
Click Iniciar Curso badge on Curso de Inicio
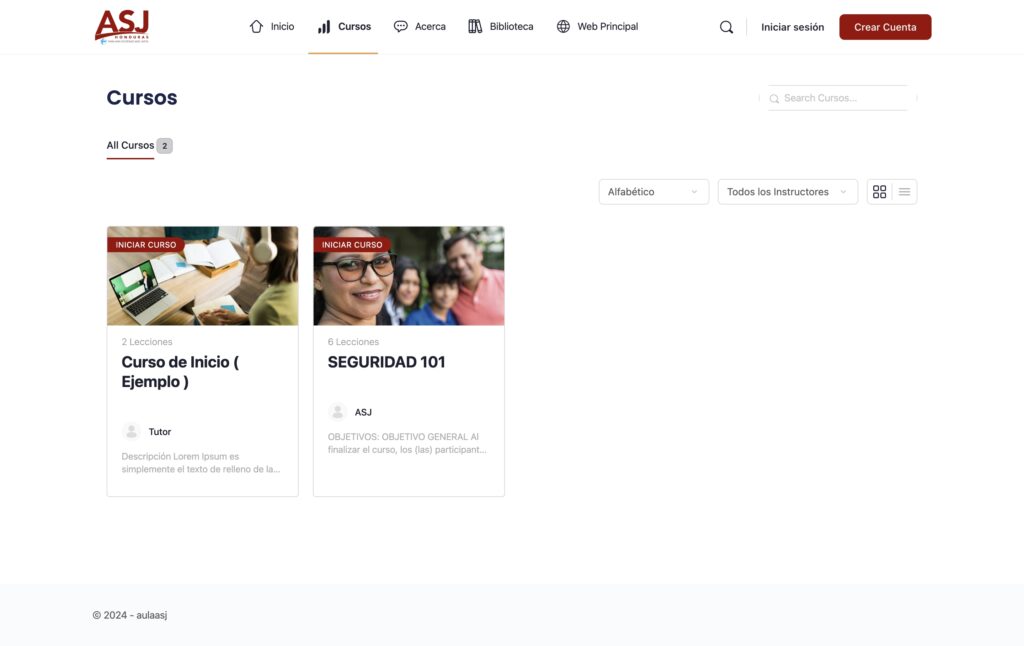pos(146,245)
